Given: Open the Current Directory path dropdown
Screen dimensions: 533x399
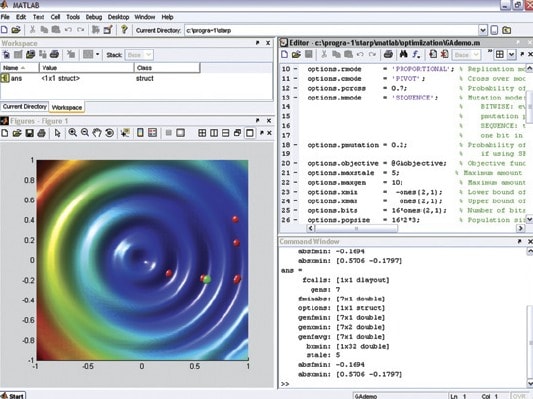Looking at the screenshot, I should click(x=483, y=30).
